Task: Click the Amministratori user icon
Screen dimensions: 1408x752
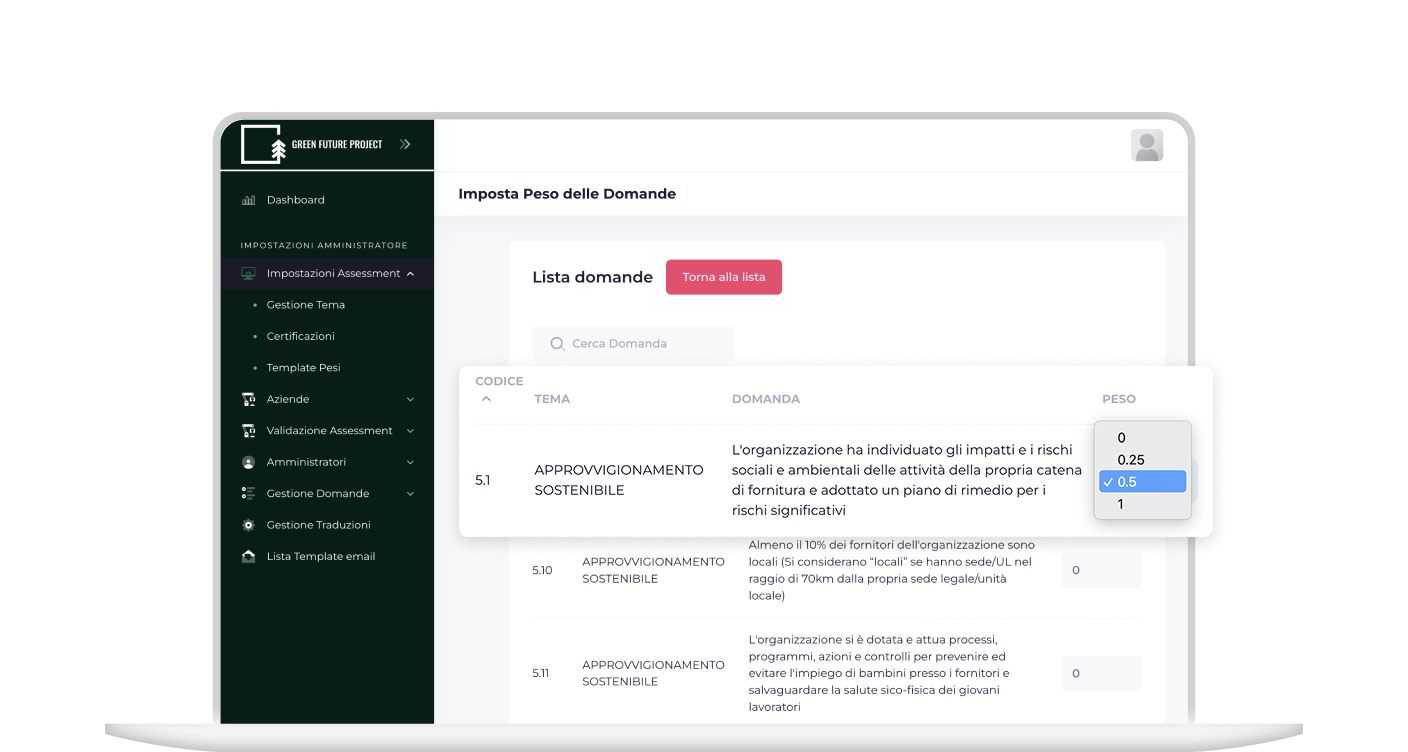Action: pos(249,462)
